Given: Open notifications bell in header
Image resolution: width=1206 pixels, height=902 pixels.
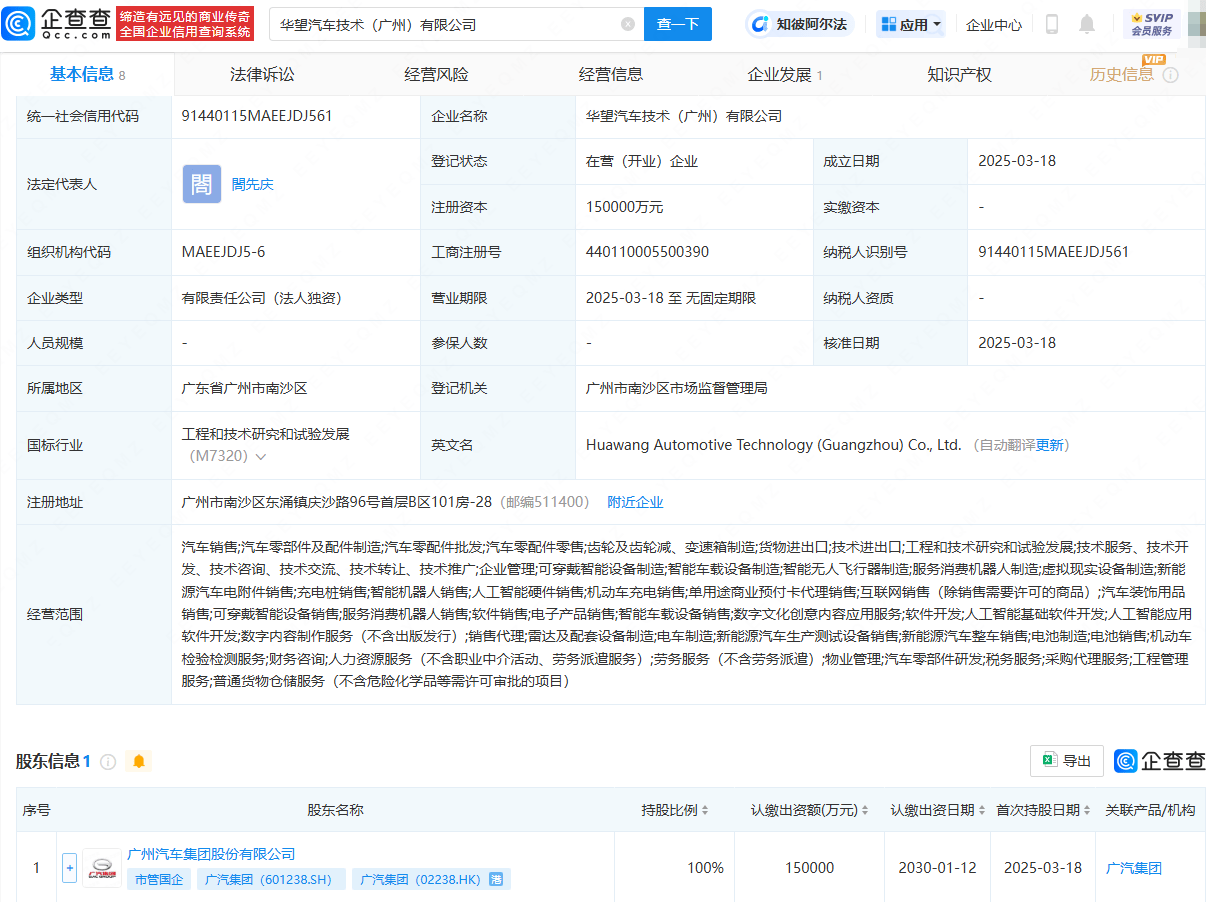Looking at the screenshot, I should (1087, 24).
